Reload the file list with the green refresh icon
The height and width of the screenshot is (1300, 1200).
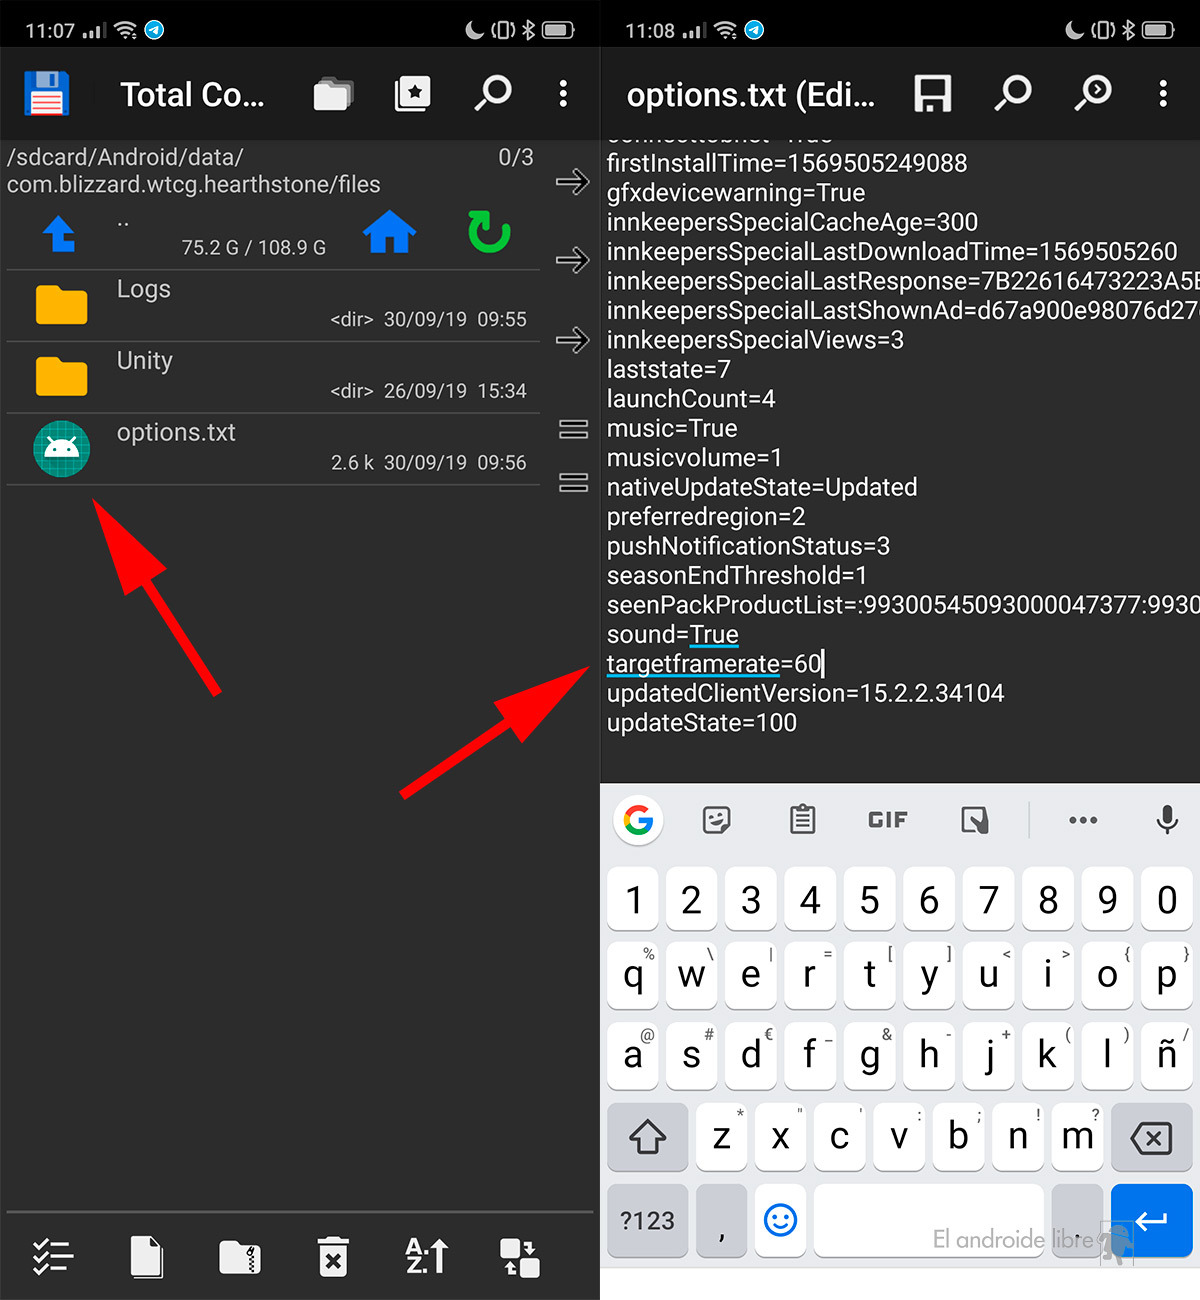489,231
